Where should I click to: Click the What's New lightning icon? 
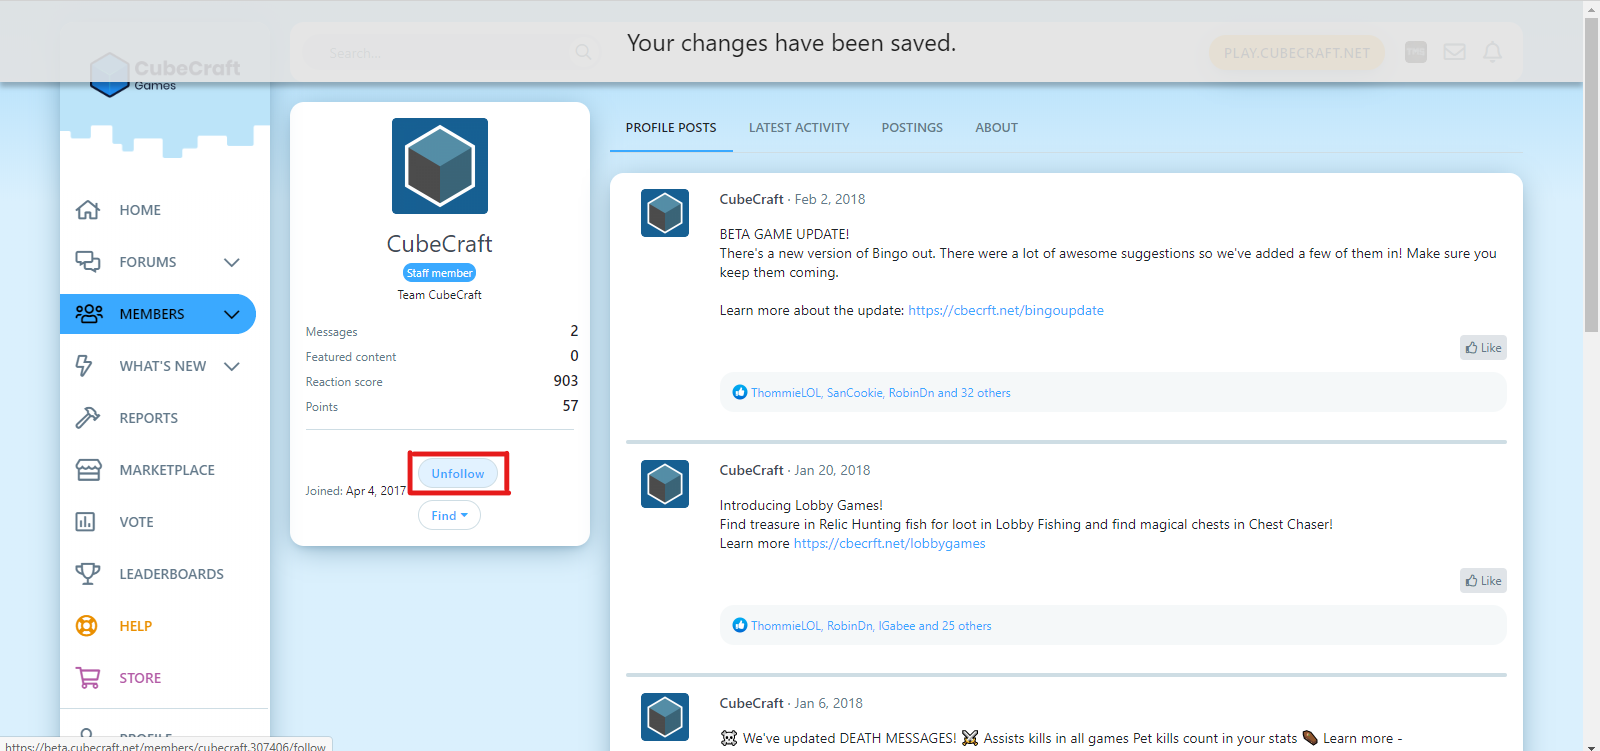tap(85, 366)
